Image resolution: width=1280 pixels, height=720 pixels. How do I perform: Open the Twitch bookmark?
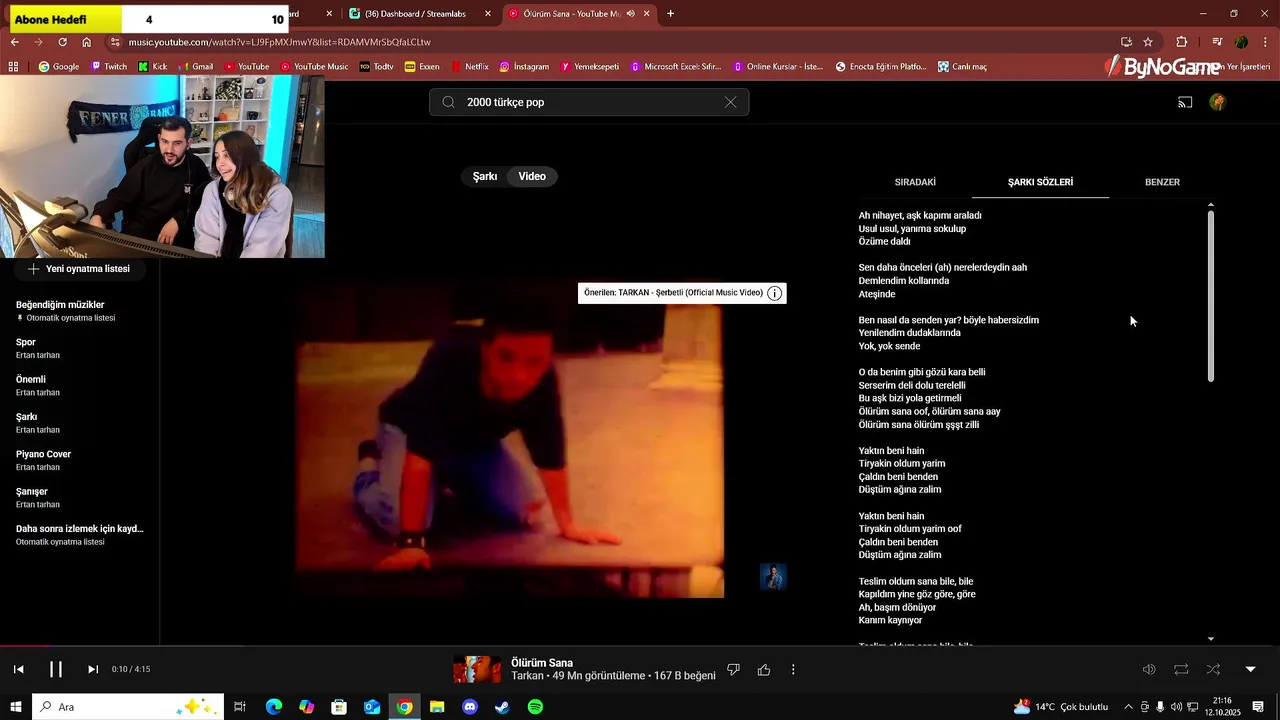[109, 67]
